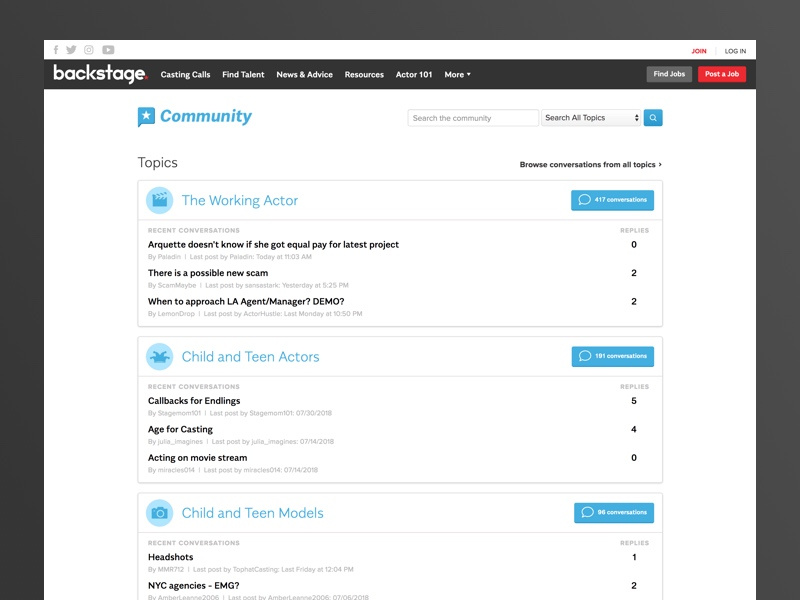This screenshot has width=800, height=600.
Task: Browse conversations from all topics
Action: click(591, 165)
